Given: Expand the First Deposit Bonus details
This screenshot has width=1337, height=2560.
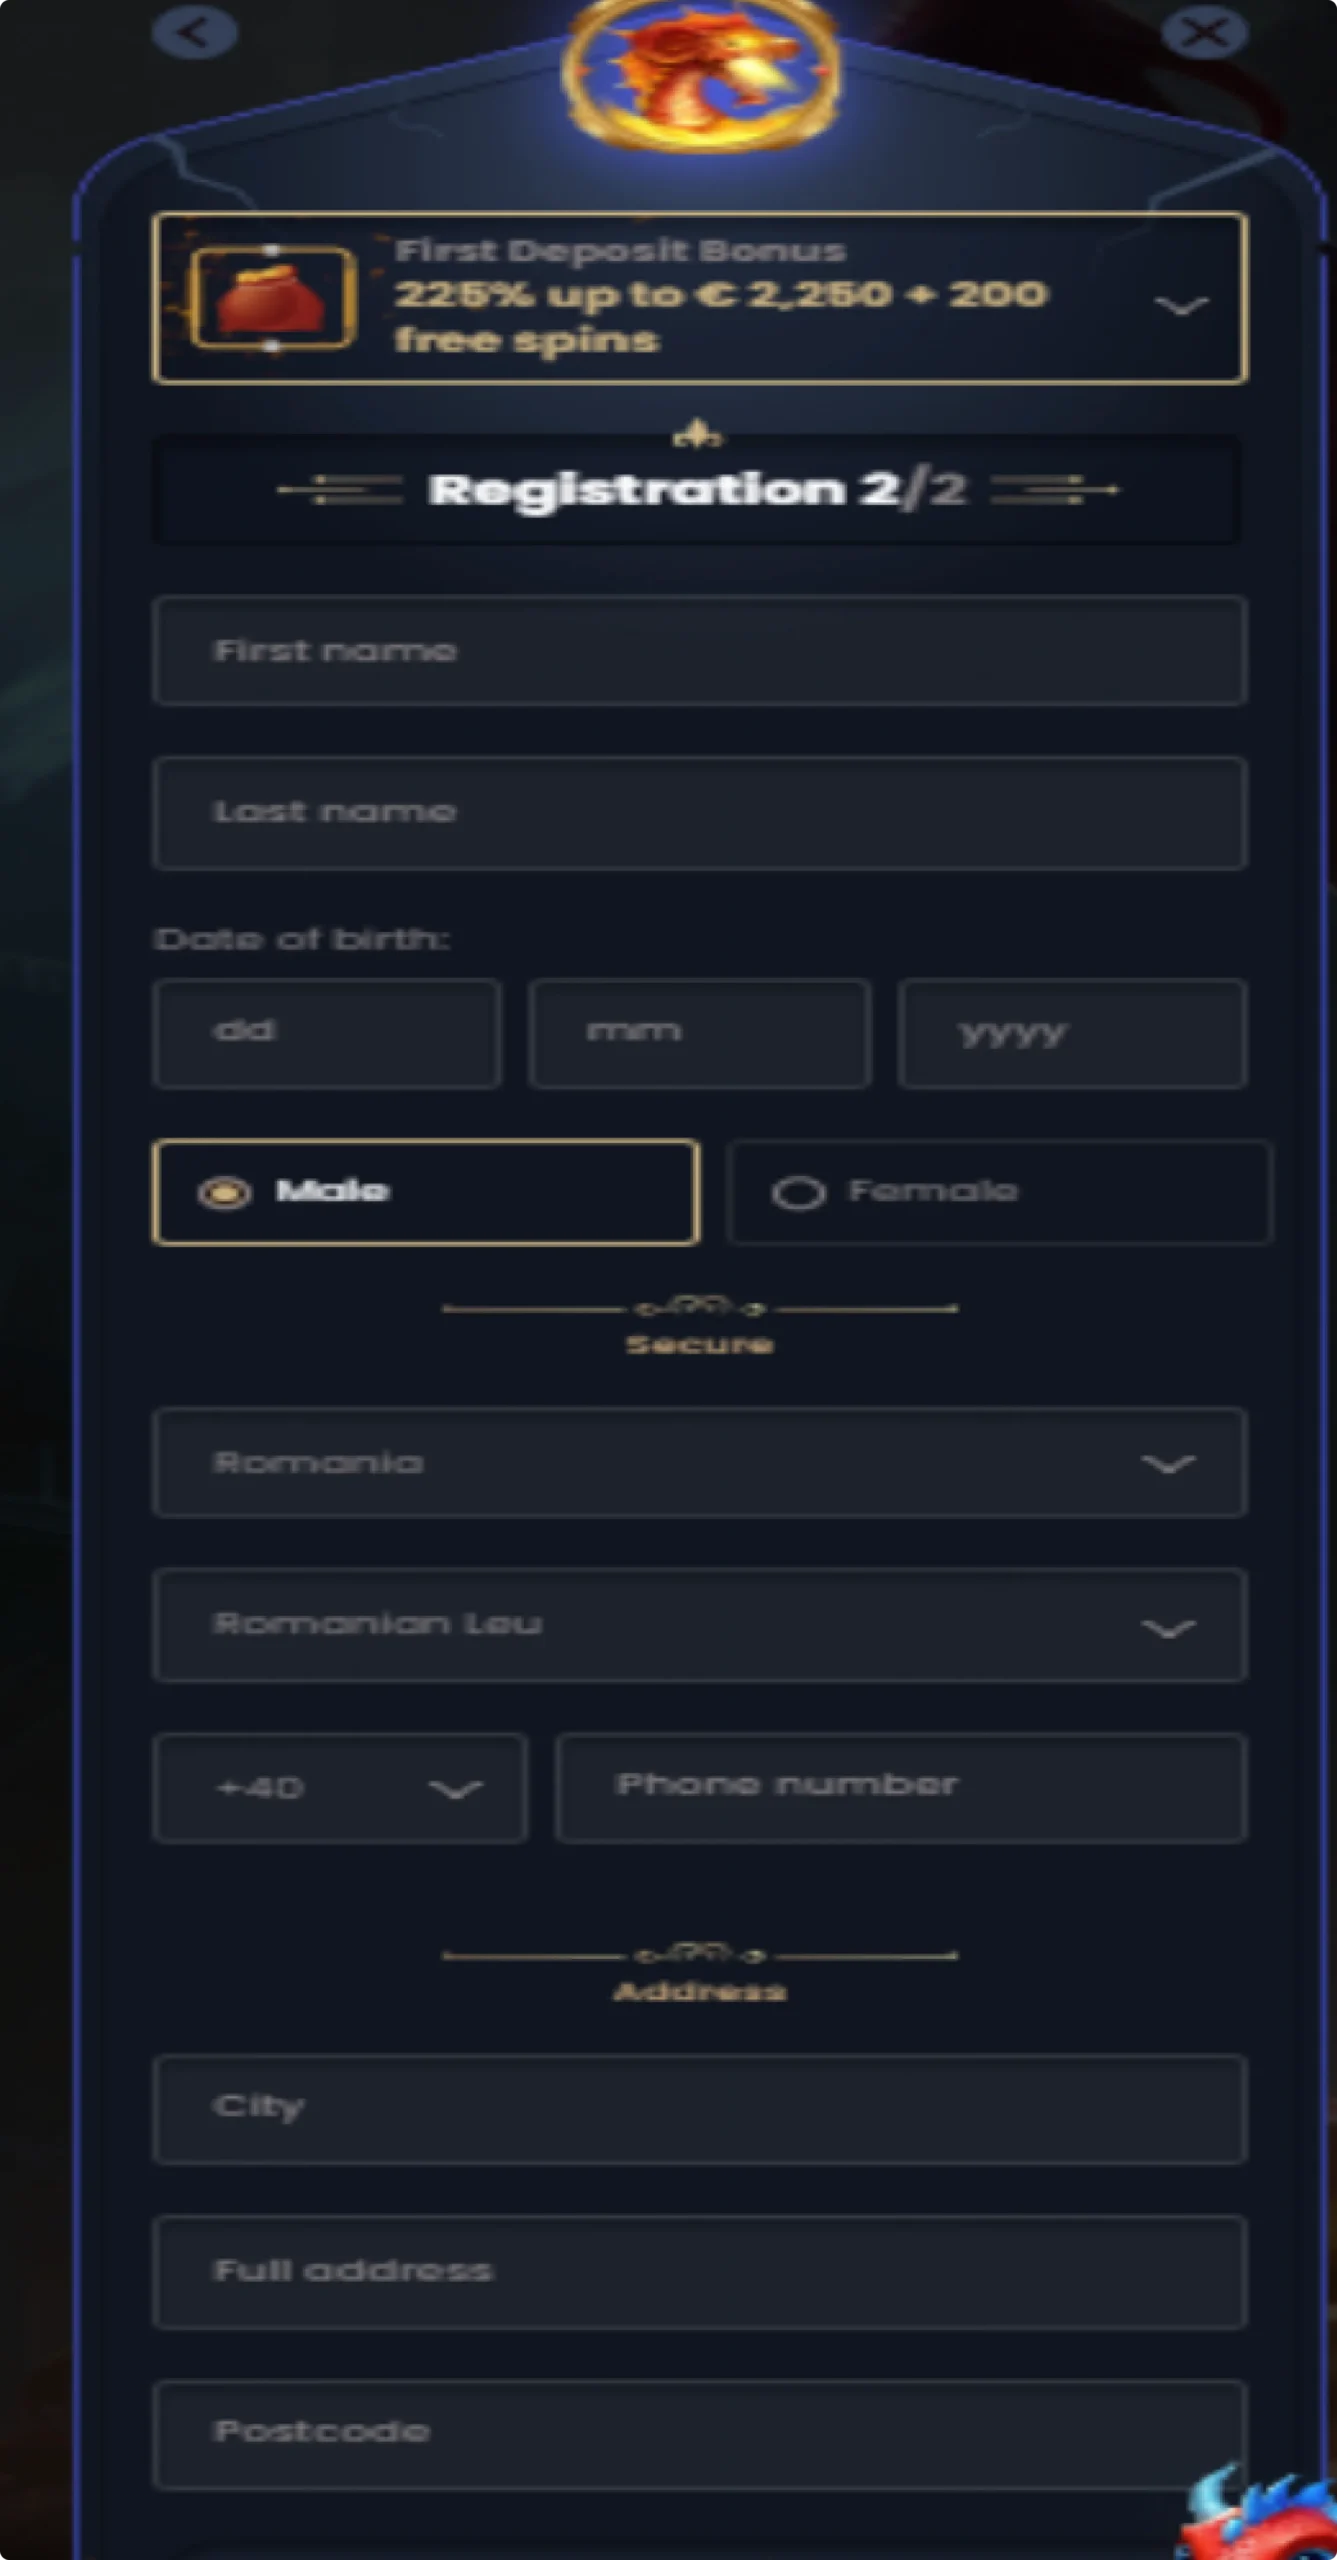Looking at the screenshot, I should [1181, 304].
